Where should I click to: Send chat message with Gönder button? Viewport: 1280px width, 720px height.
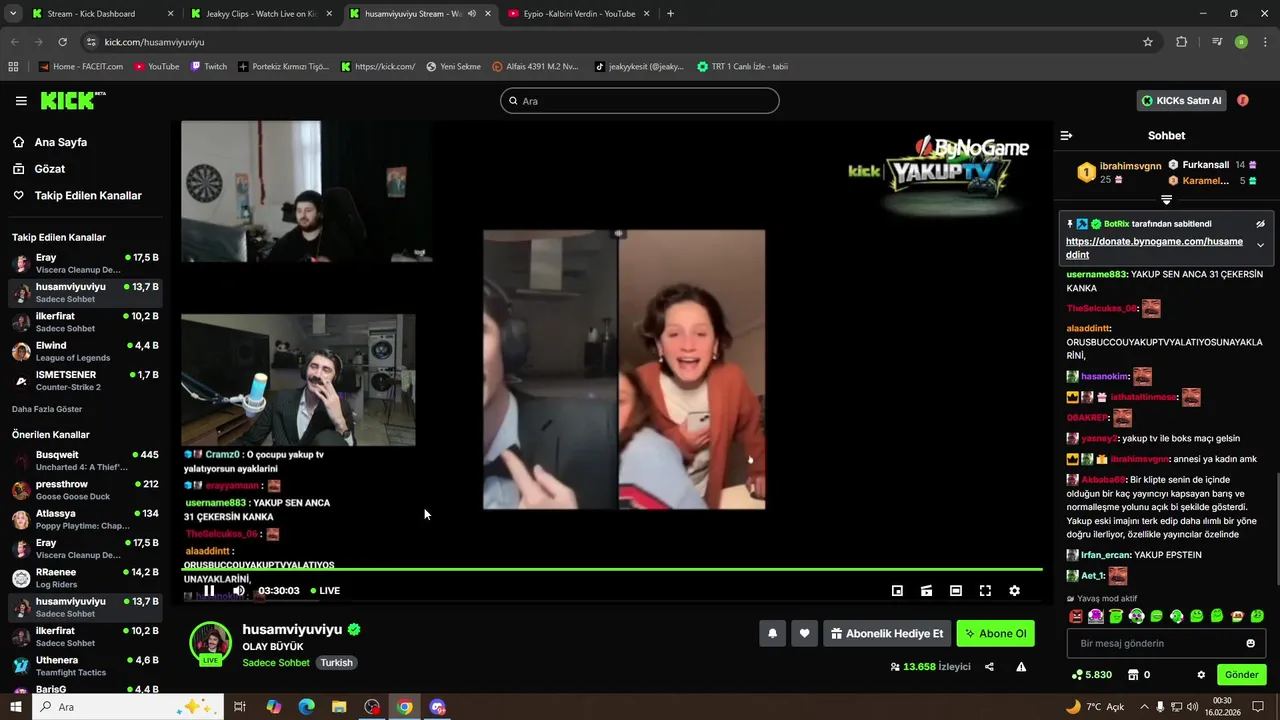(x=1241, y=675)
